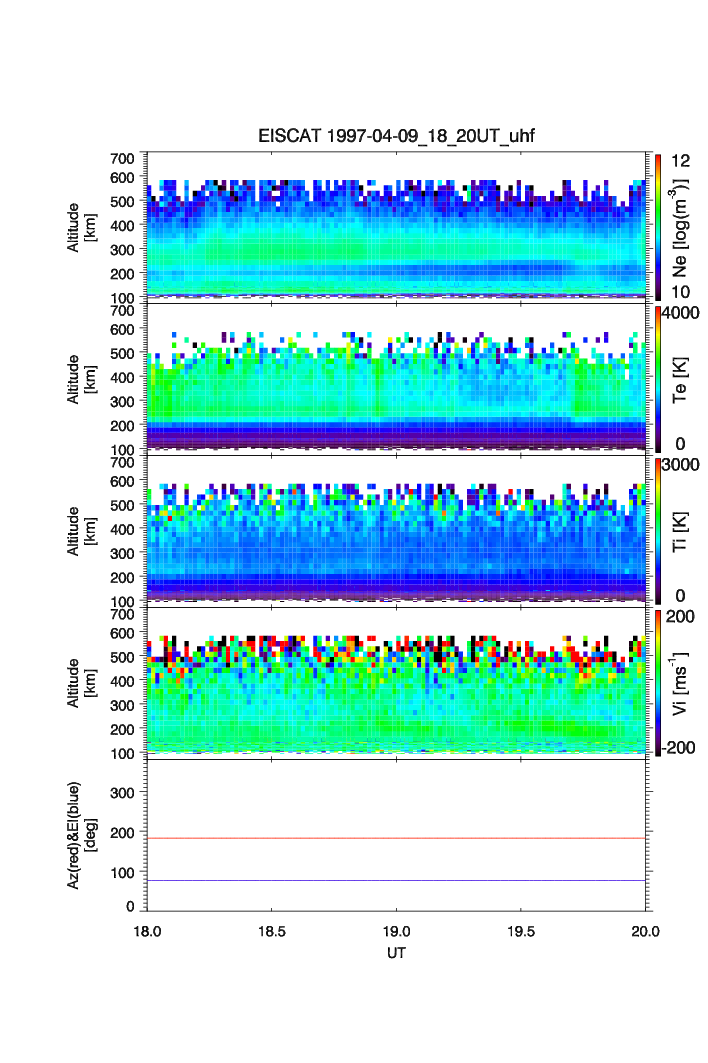708x1063 pixels.
Task: Click the 10 value on Ne colorbar
Action: [680, 292]
